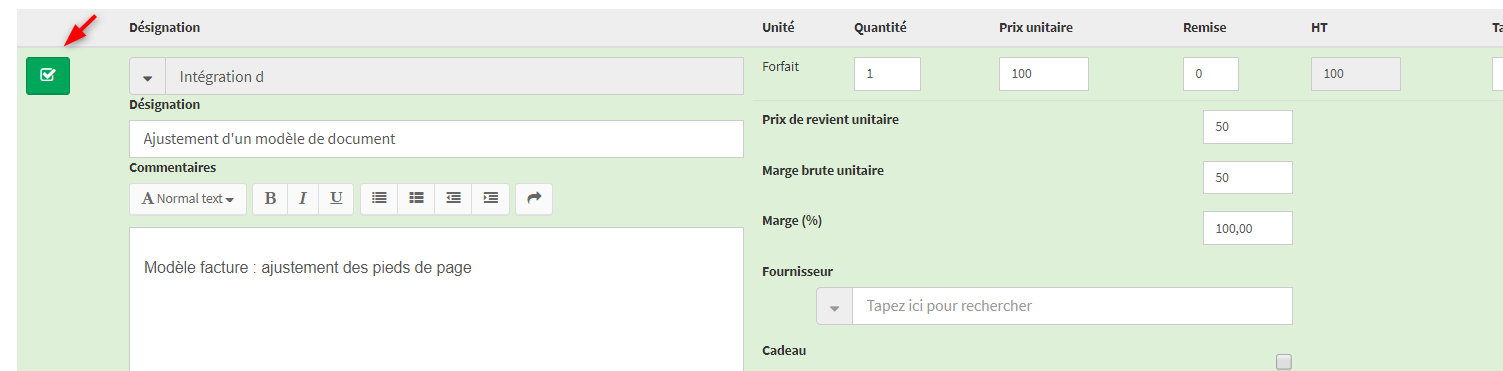Click the Prix de revient unitaire field
This screenshot has height=371, width=1503.
pos(1248,127)
